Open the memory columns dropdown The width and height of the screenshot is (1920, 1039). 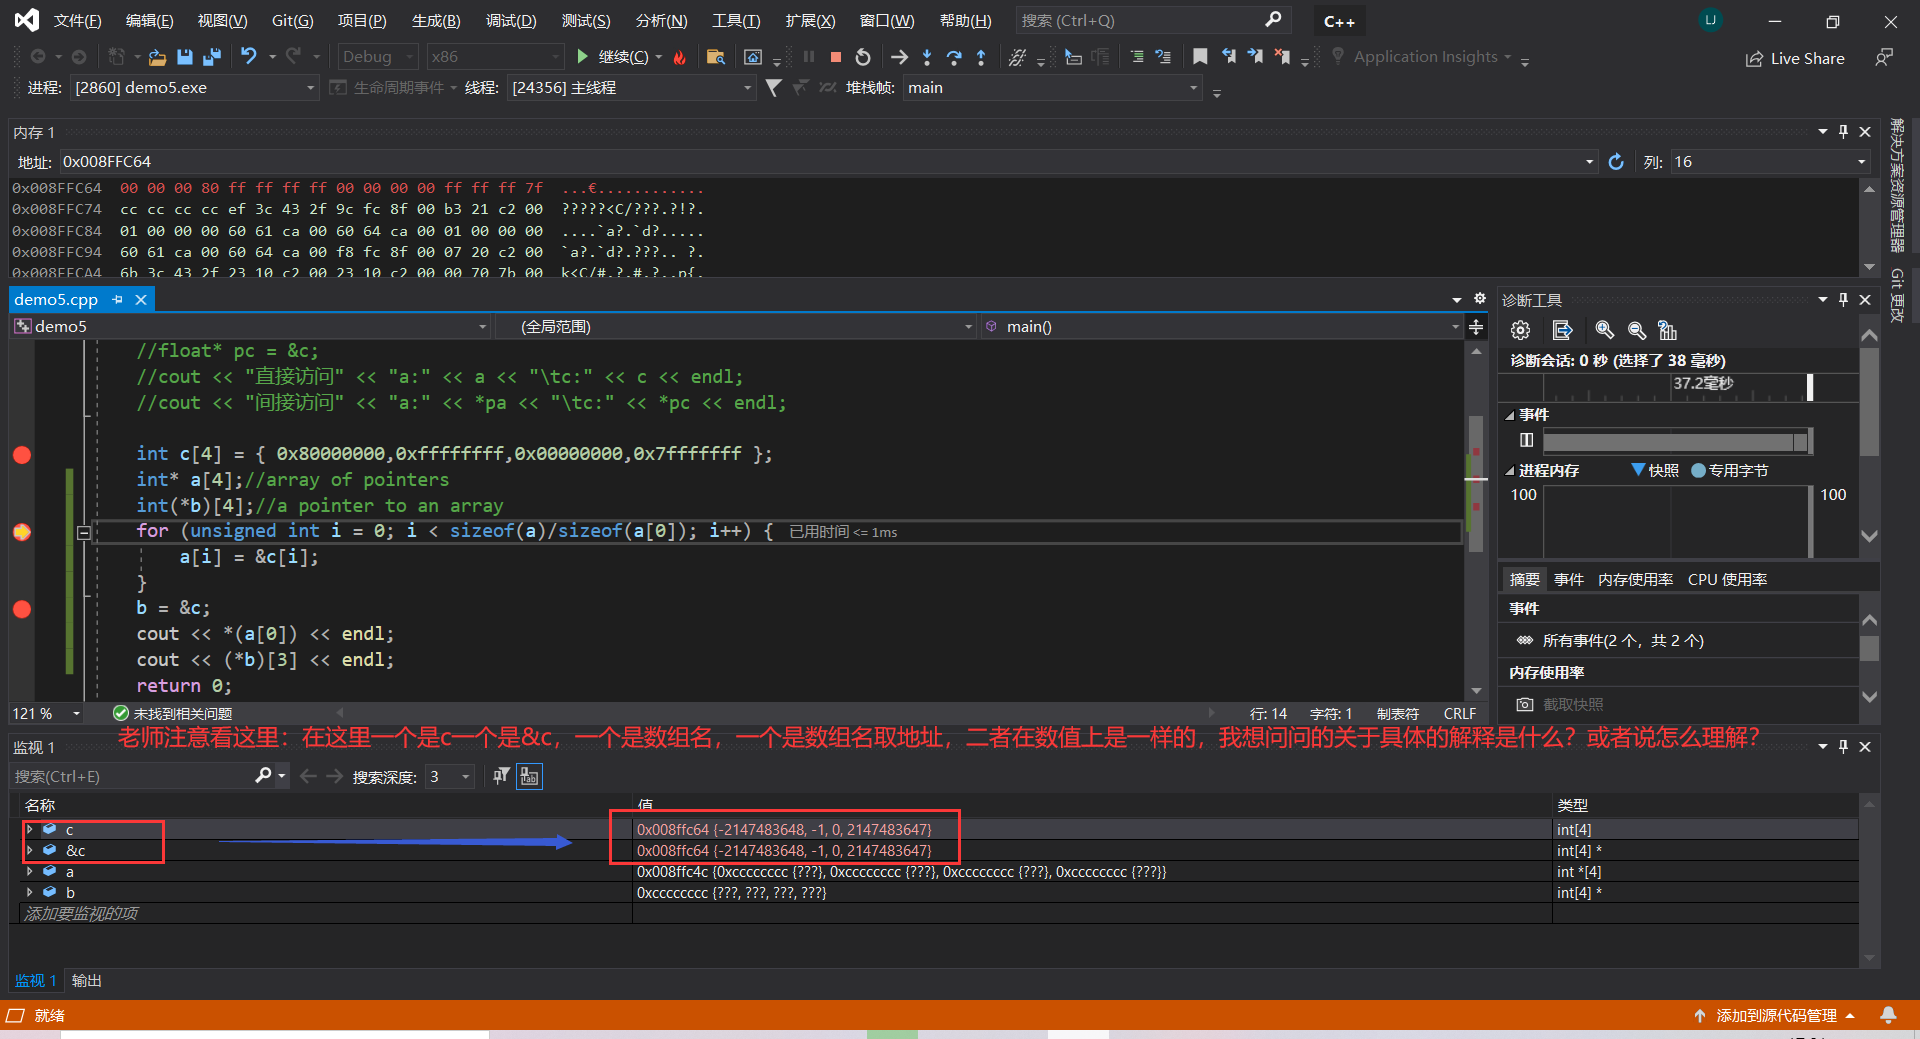tap(1770, 162)
